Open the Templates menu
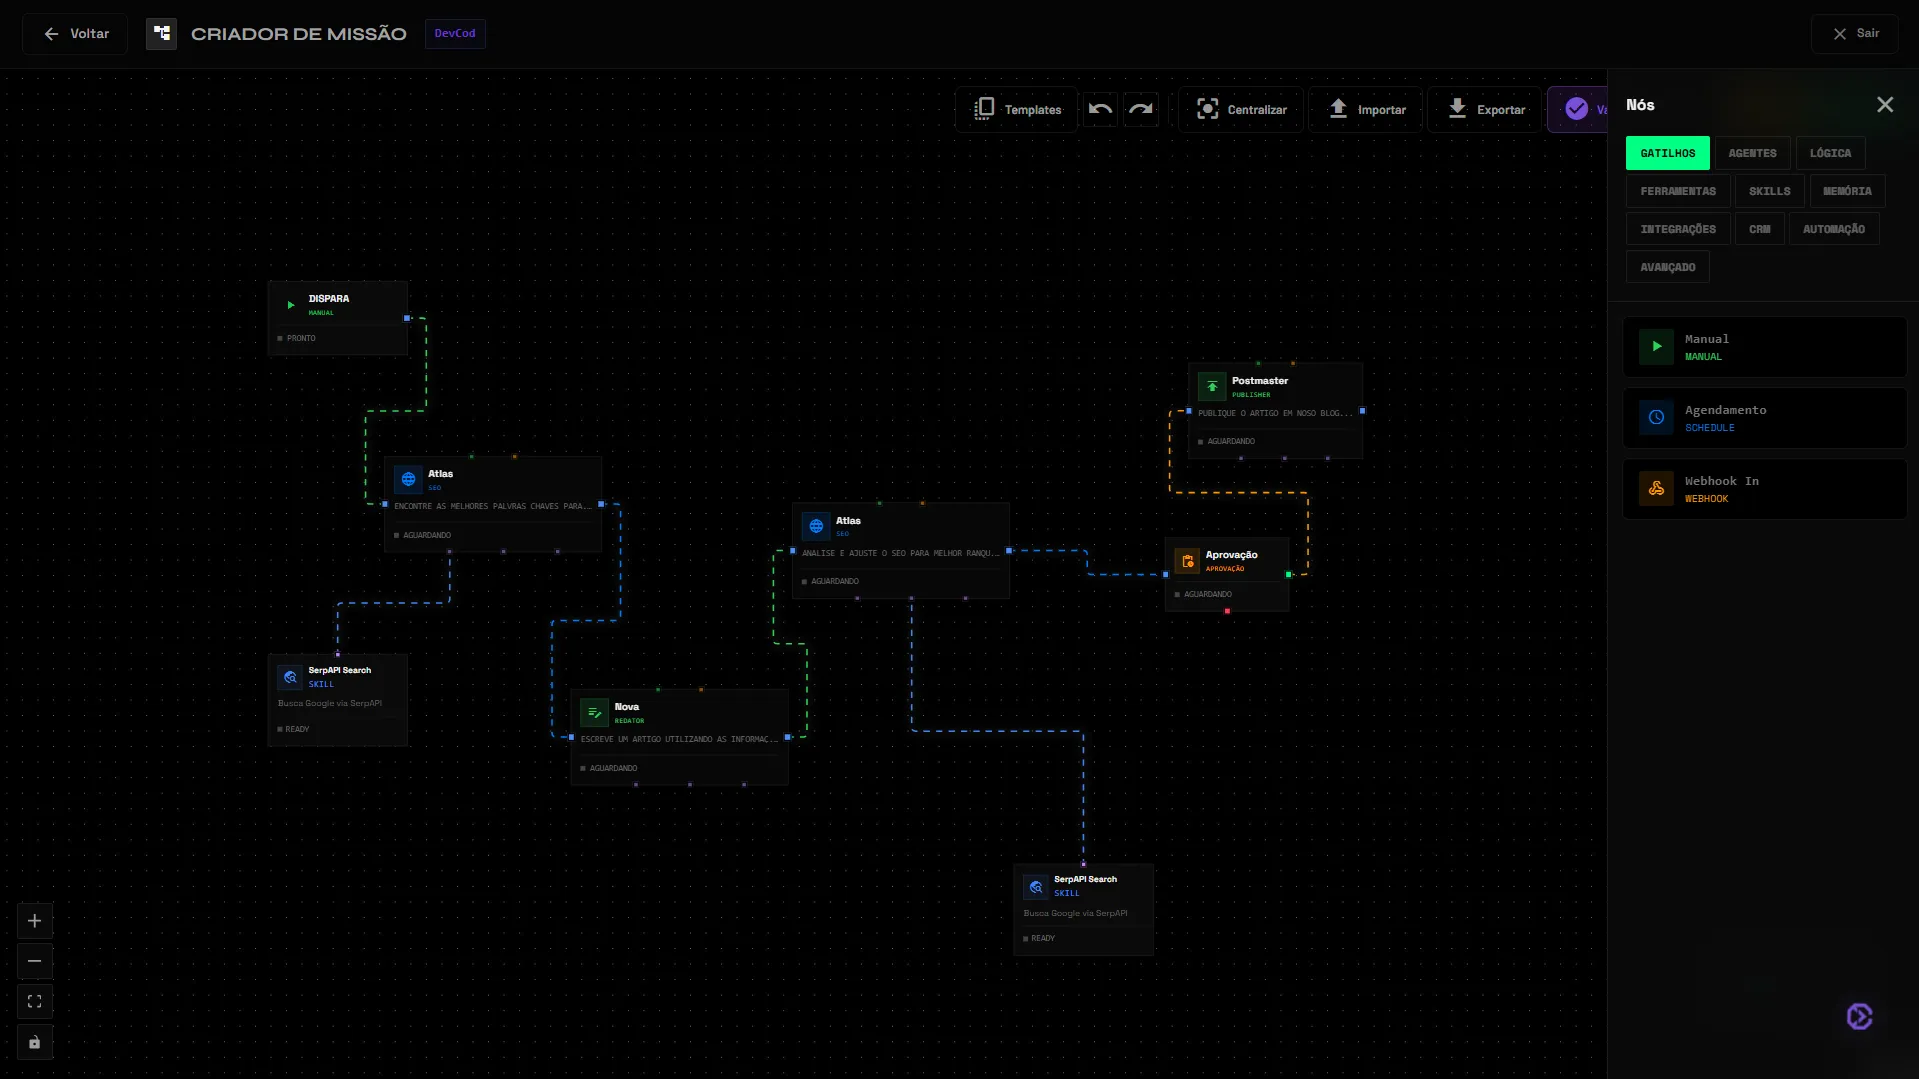This screenshot has width=1919, height=1079. click(x=1017, y=109)
